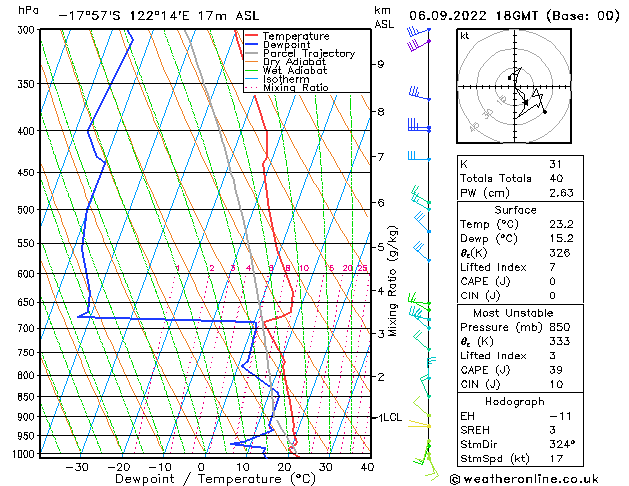629x486 pixels.
Task: Click the '850' hPa pressure label
Action: (28, 397)
